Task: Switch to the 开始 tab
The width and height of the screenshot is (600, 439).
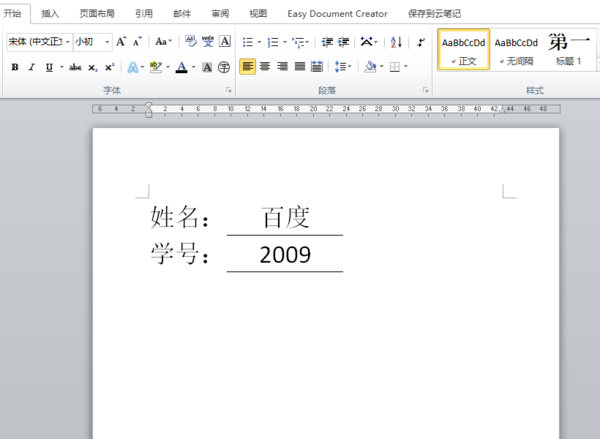Action: tap(13, 14)
